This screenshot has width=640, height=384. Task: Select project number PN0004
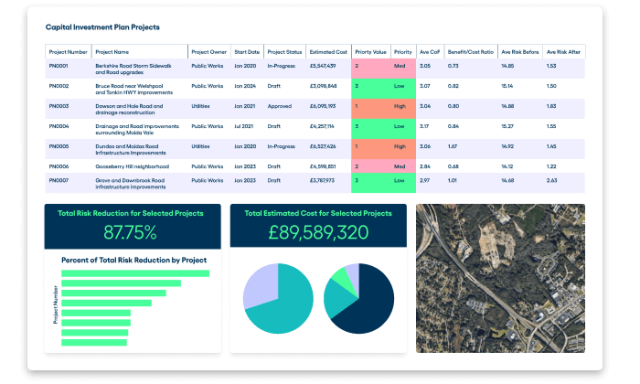pyautogui.click(x=59, y=126)
